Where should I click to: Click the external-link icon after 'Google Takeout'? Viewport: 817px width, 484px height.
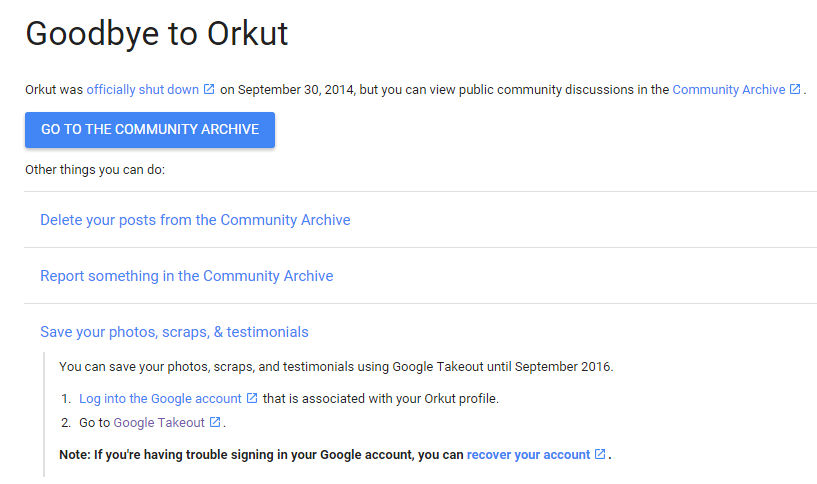tap(215, 422)
